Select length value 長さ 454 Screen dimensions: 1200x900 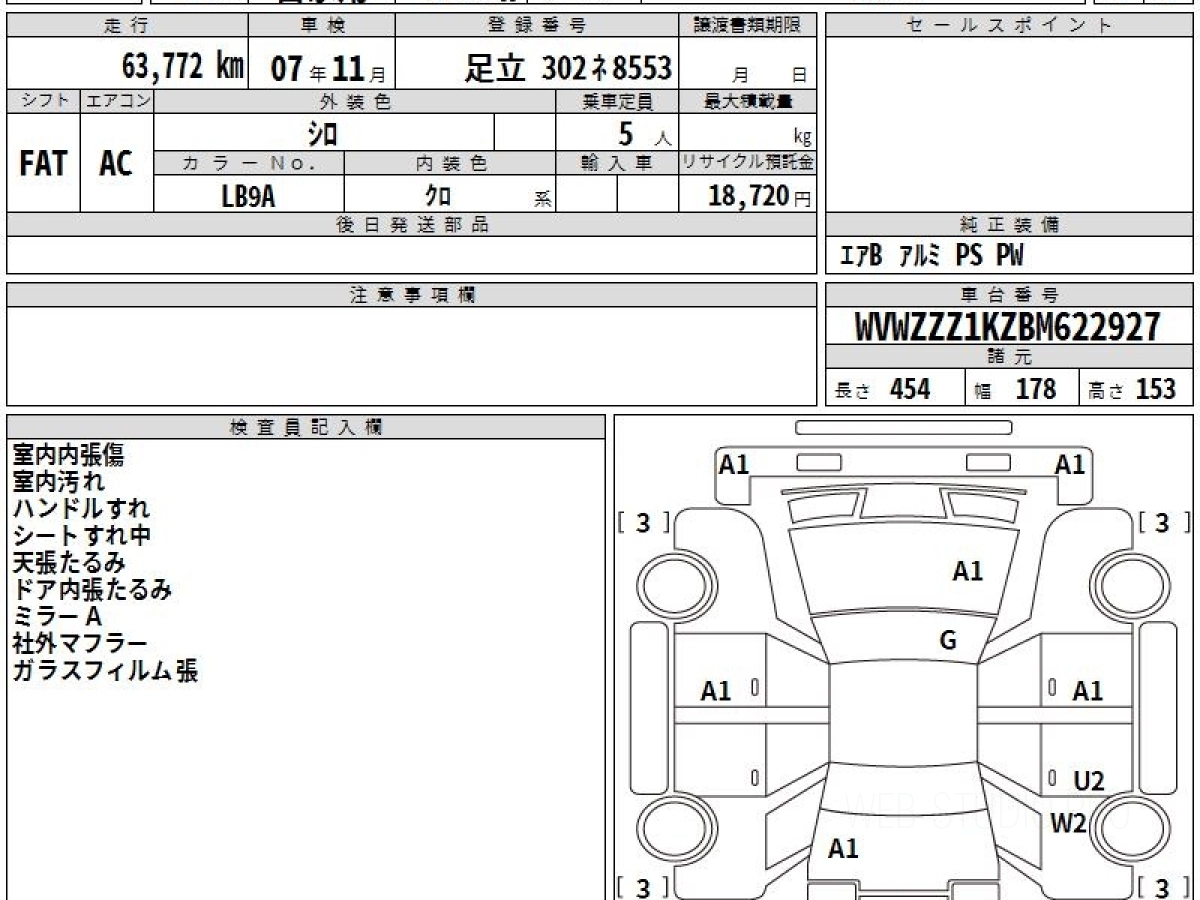[883, 389]
